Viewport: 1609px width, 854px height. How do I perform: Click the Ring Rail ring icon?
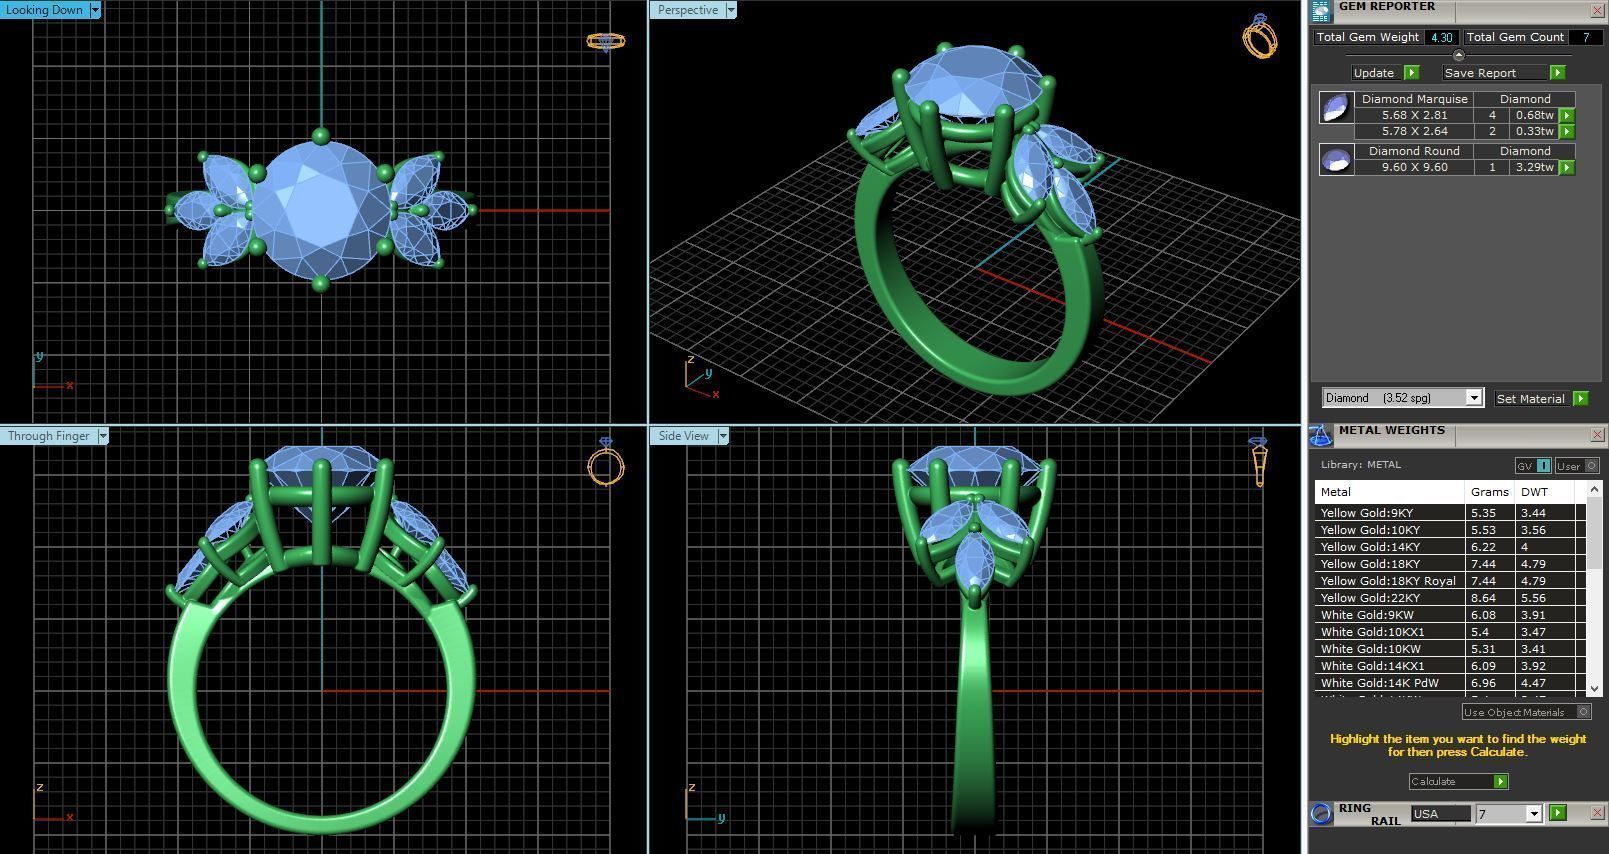pos(1321,813)
